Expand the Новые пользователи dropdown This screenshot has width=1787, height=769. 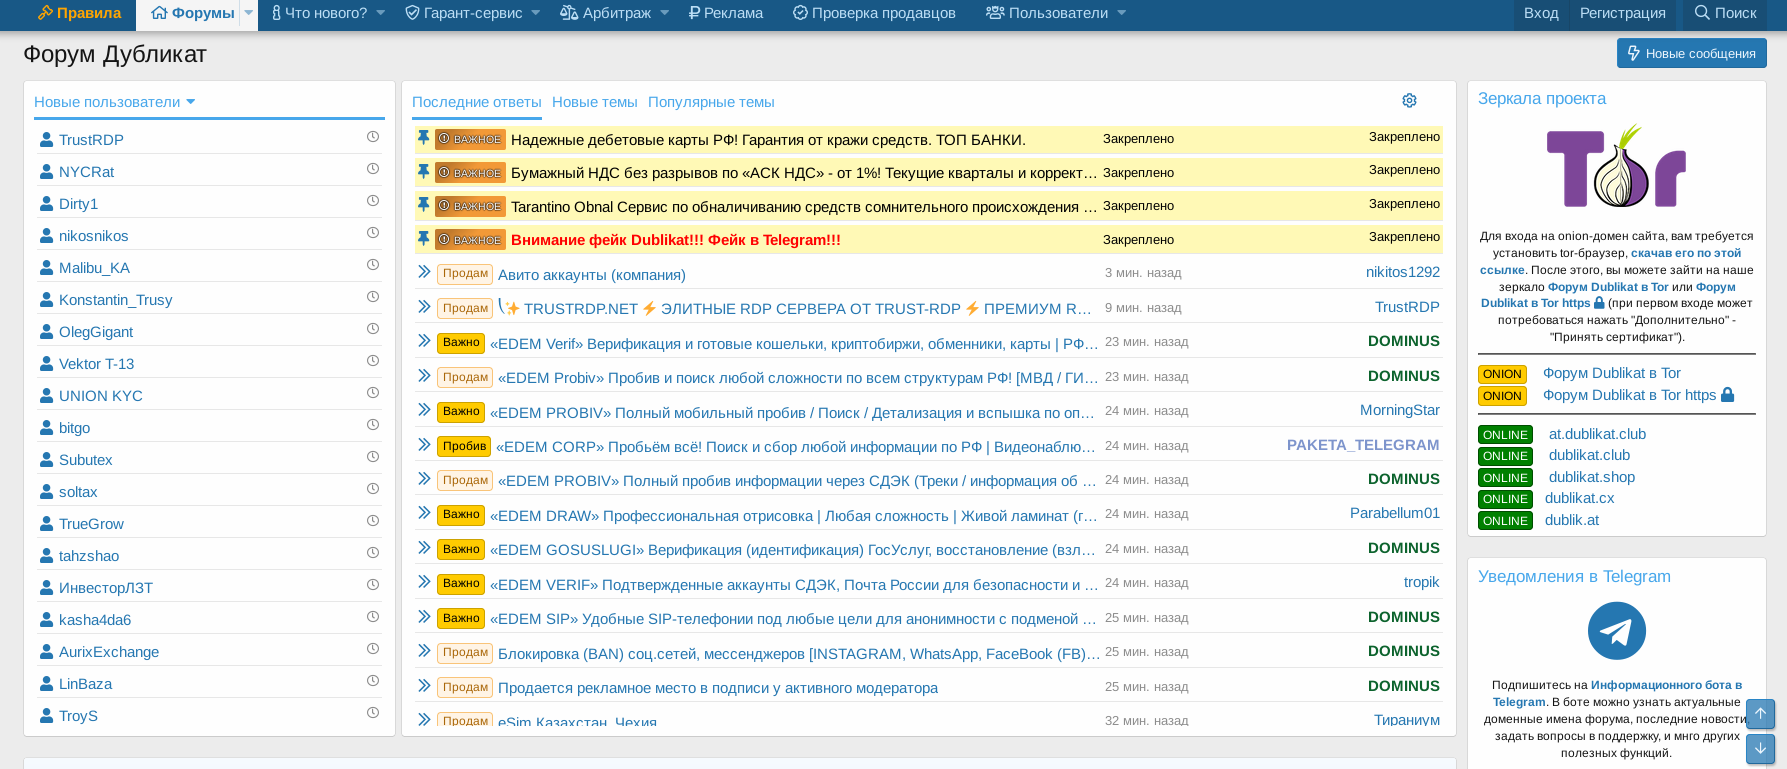(x=190, y=102)
